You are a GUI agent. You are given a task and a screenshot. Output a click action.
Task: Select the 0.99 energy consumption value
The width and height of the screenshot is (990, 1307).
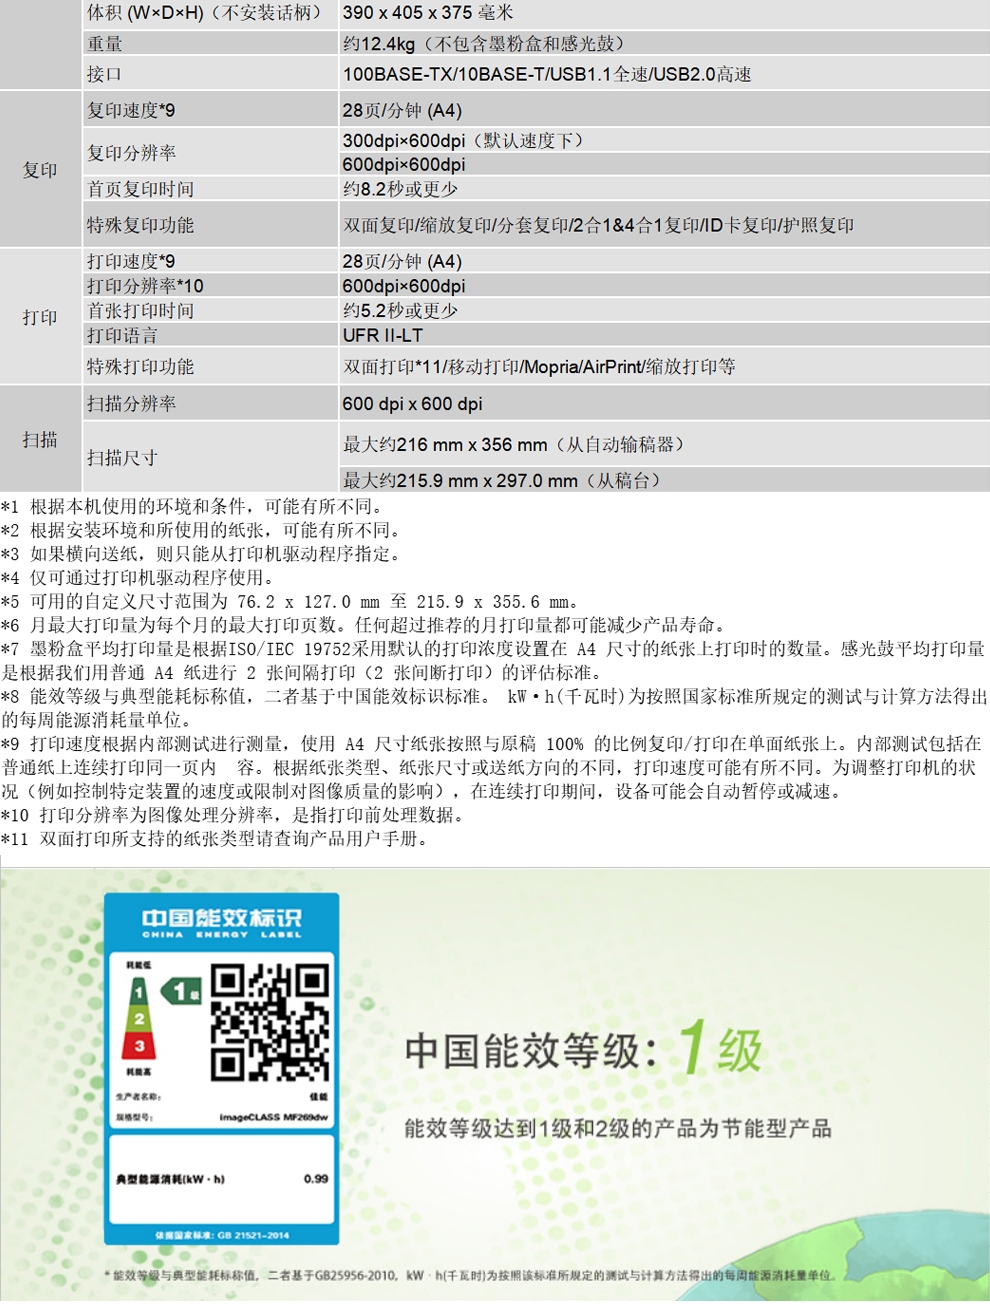pos(316,1179)
